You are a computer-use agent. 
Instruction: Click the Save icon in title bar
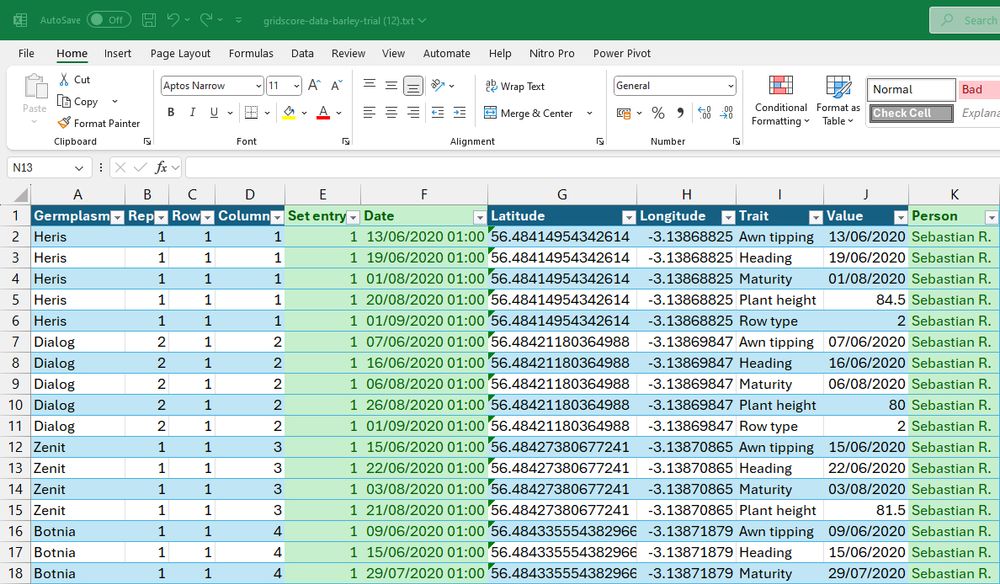149,20
